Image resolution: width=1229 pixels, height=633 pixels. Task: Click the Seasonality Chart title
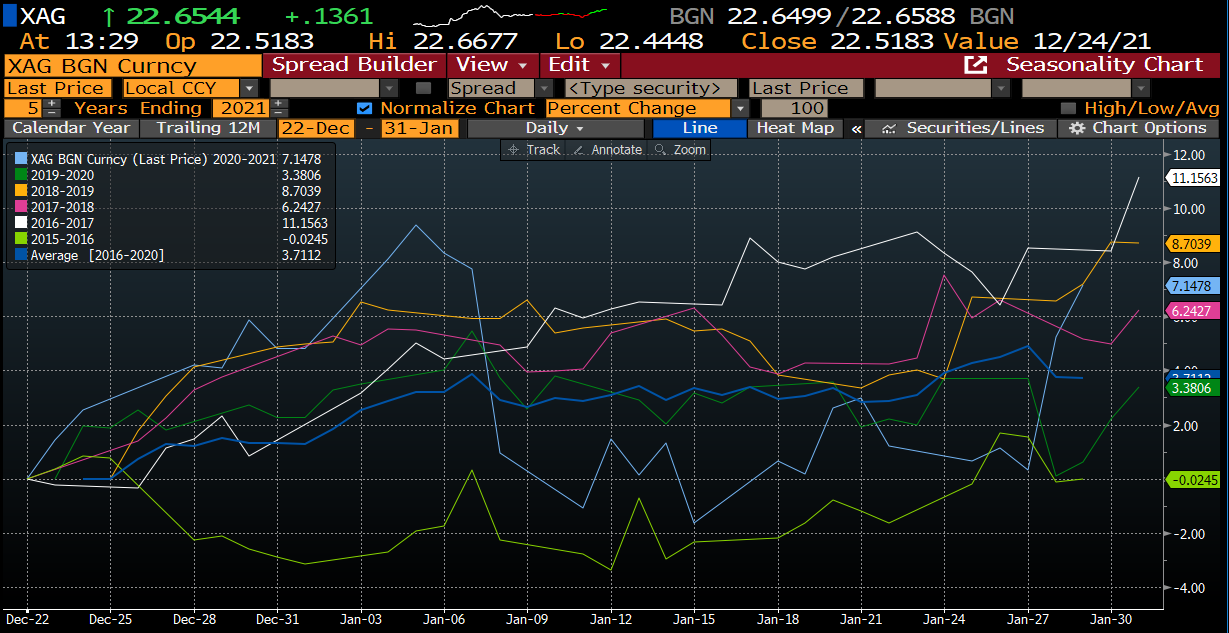coord(1104,65)
